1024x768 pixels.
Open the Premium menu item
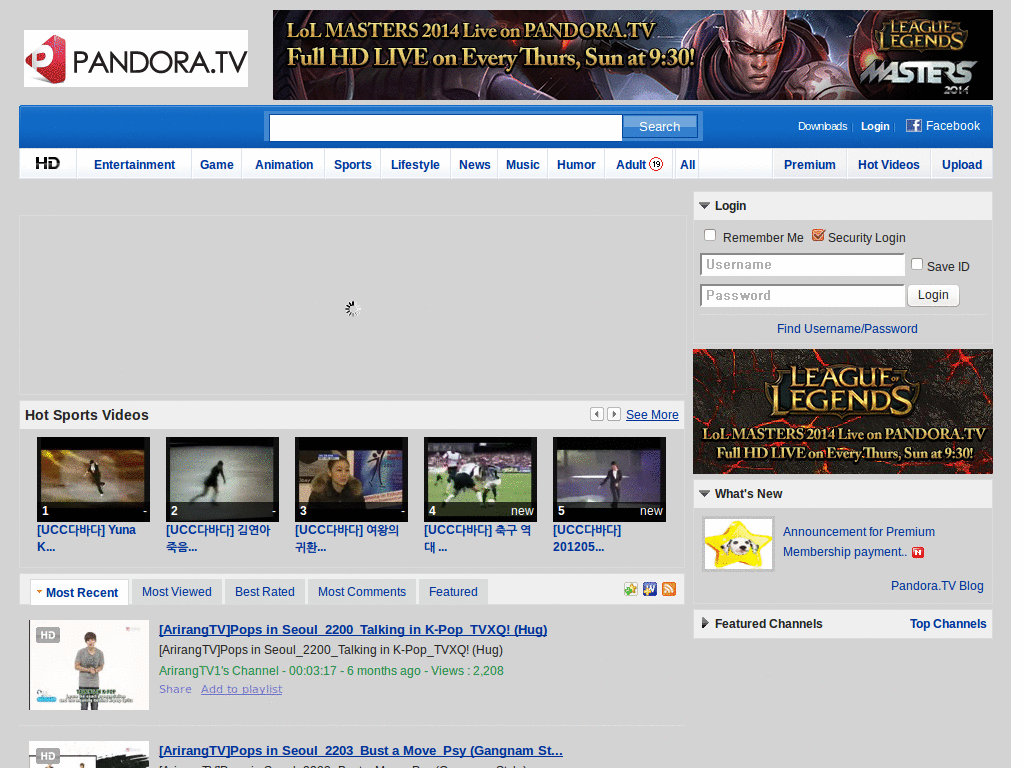click(810, 165)
